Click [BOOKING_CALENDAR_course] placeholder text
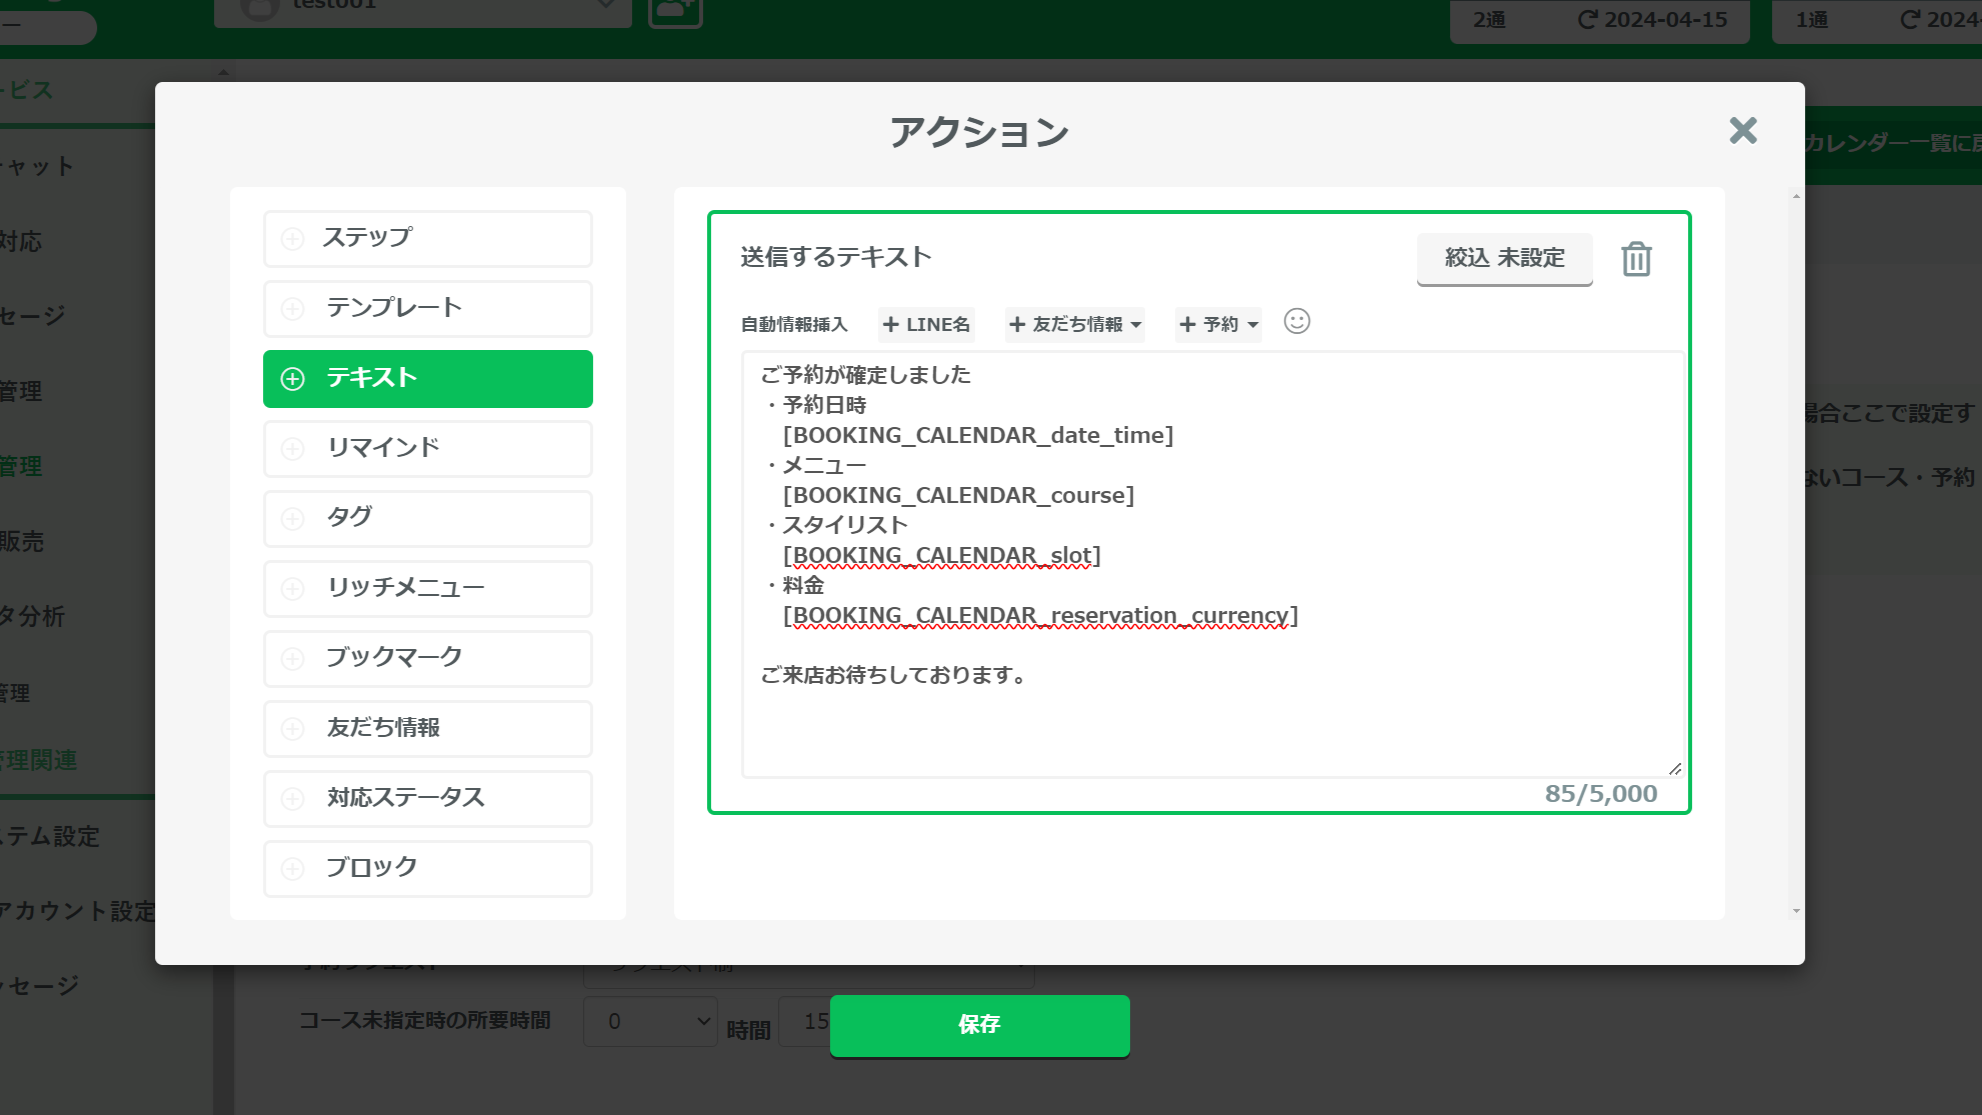The width and height of the screenshot is (1982, 1115). [958, 495]
